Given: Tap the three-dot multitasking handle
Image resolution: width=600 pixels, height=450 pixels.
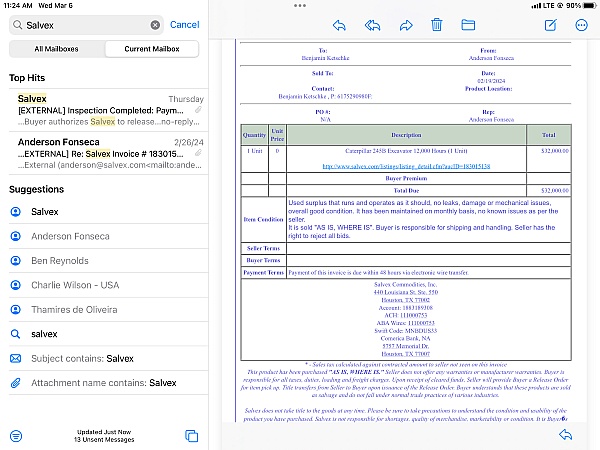Looking at the screenshot, I should 300,6.
